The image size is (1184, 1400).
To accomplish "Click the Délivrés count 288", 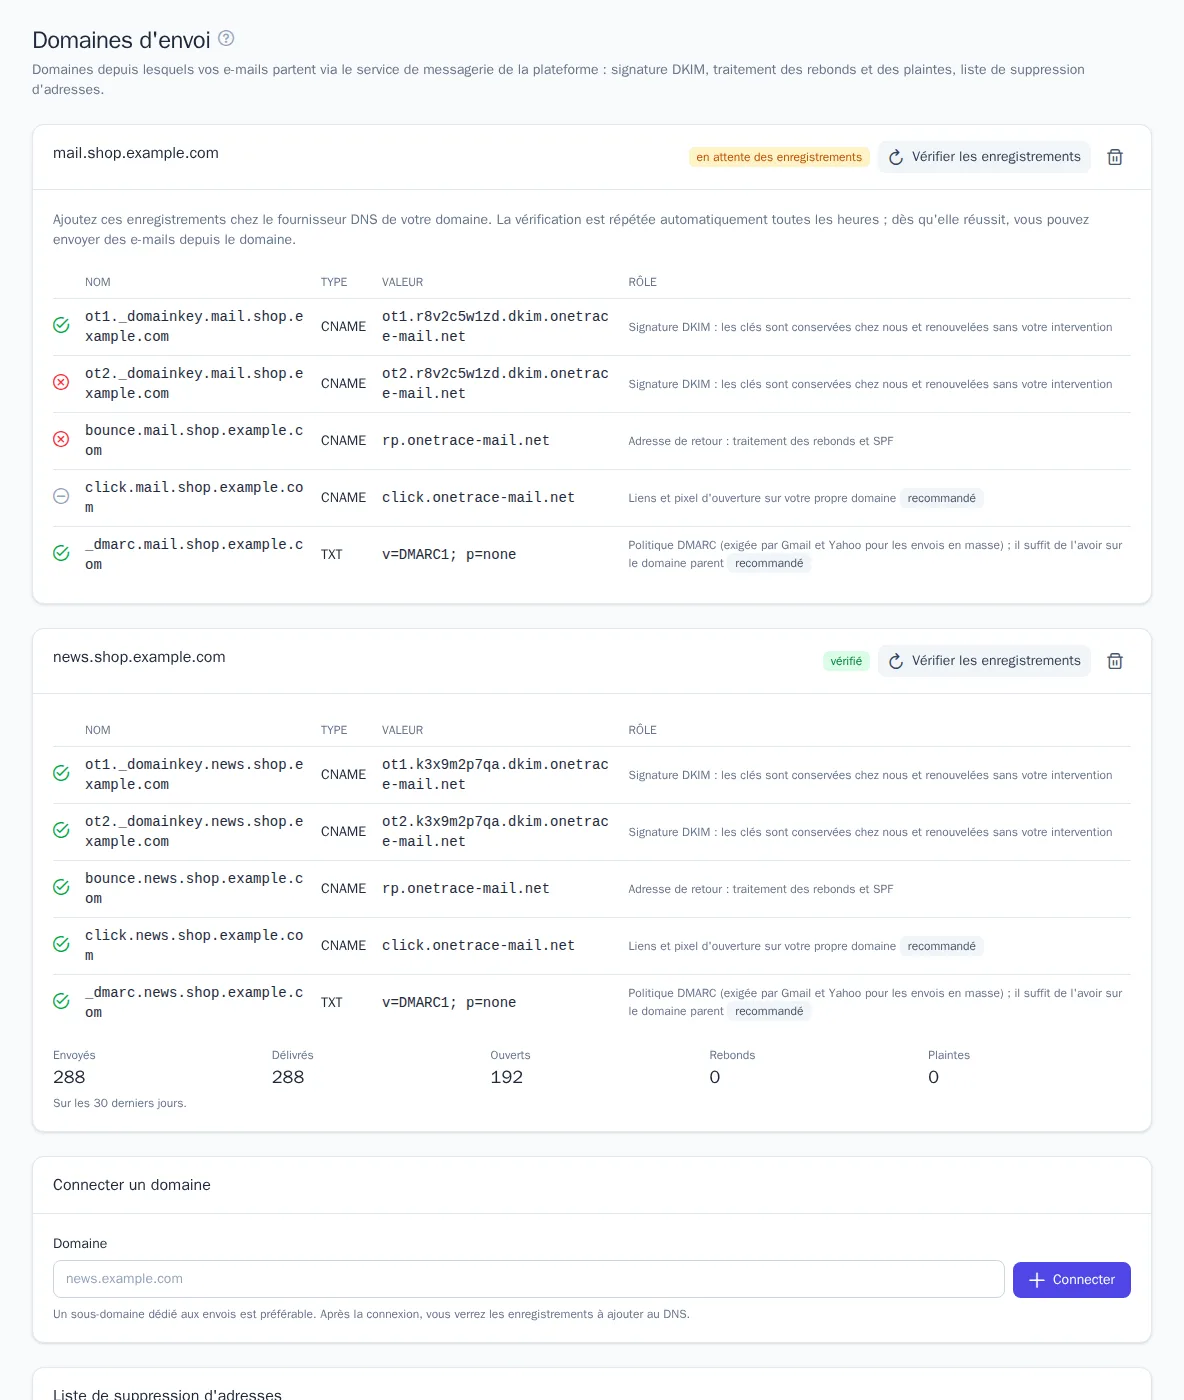I will click(288, 1077).
